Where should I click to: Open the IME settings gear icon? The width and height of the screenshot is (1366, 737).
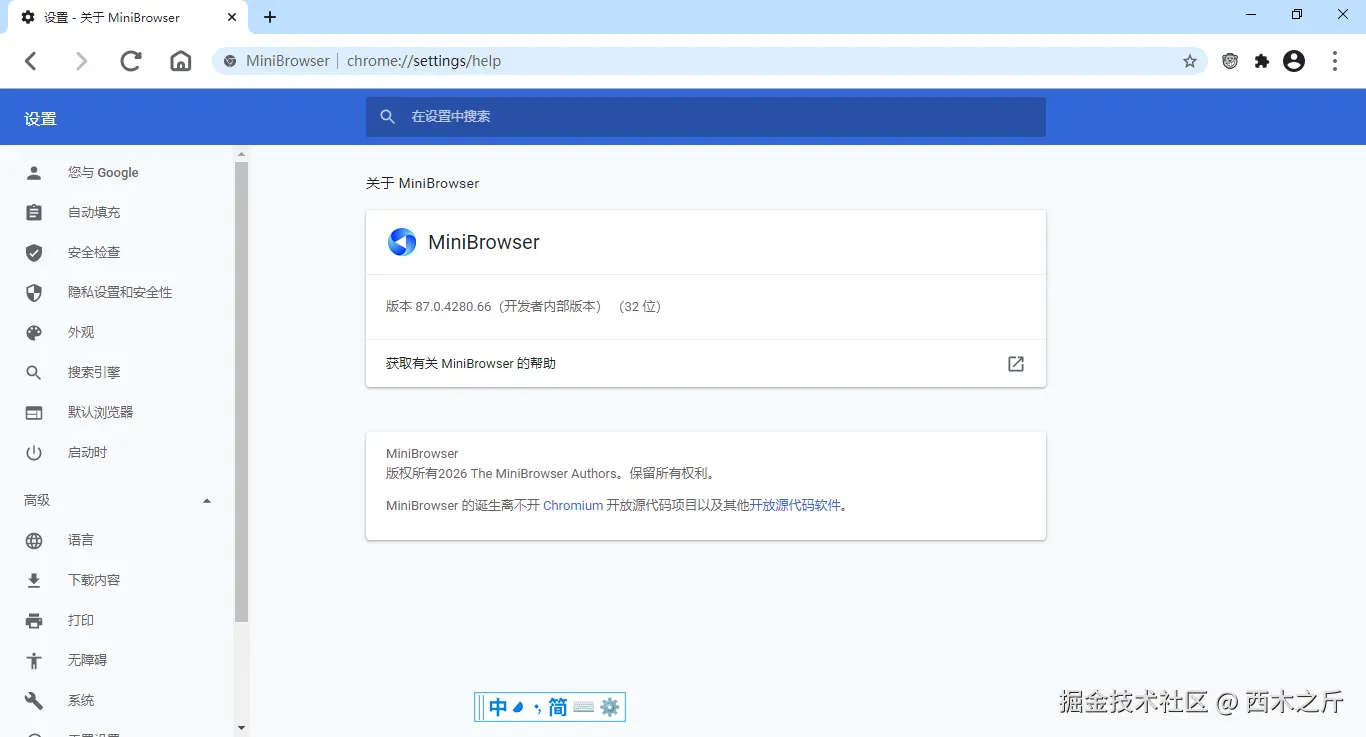pos(610,708)
